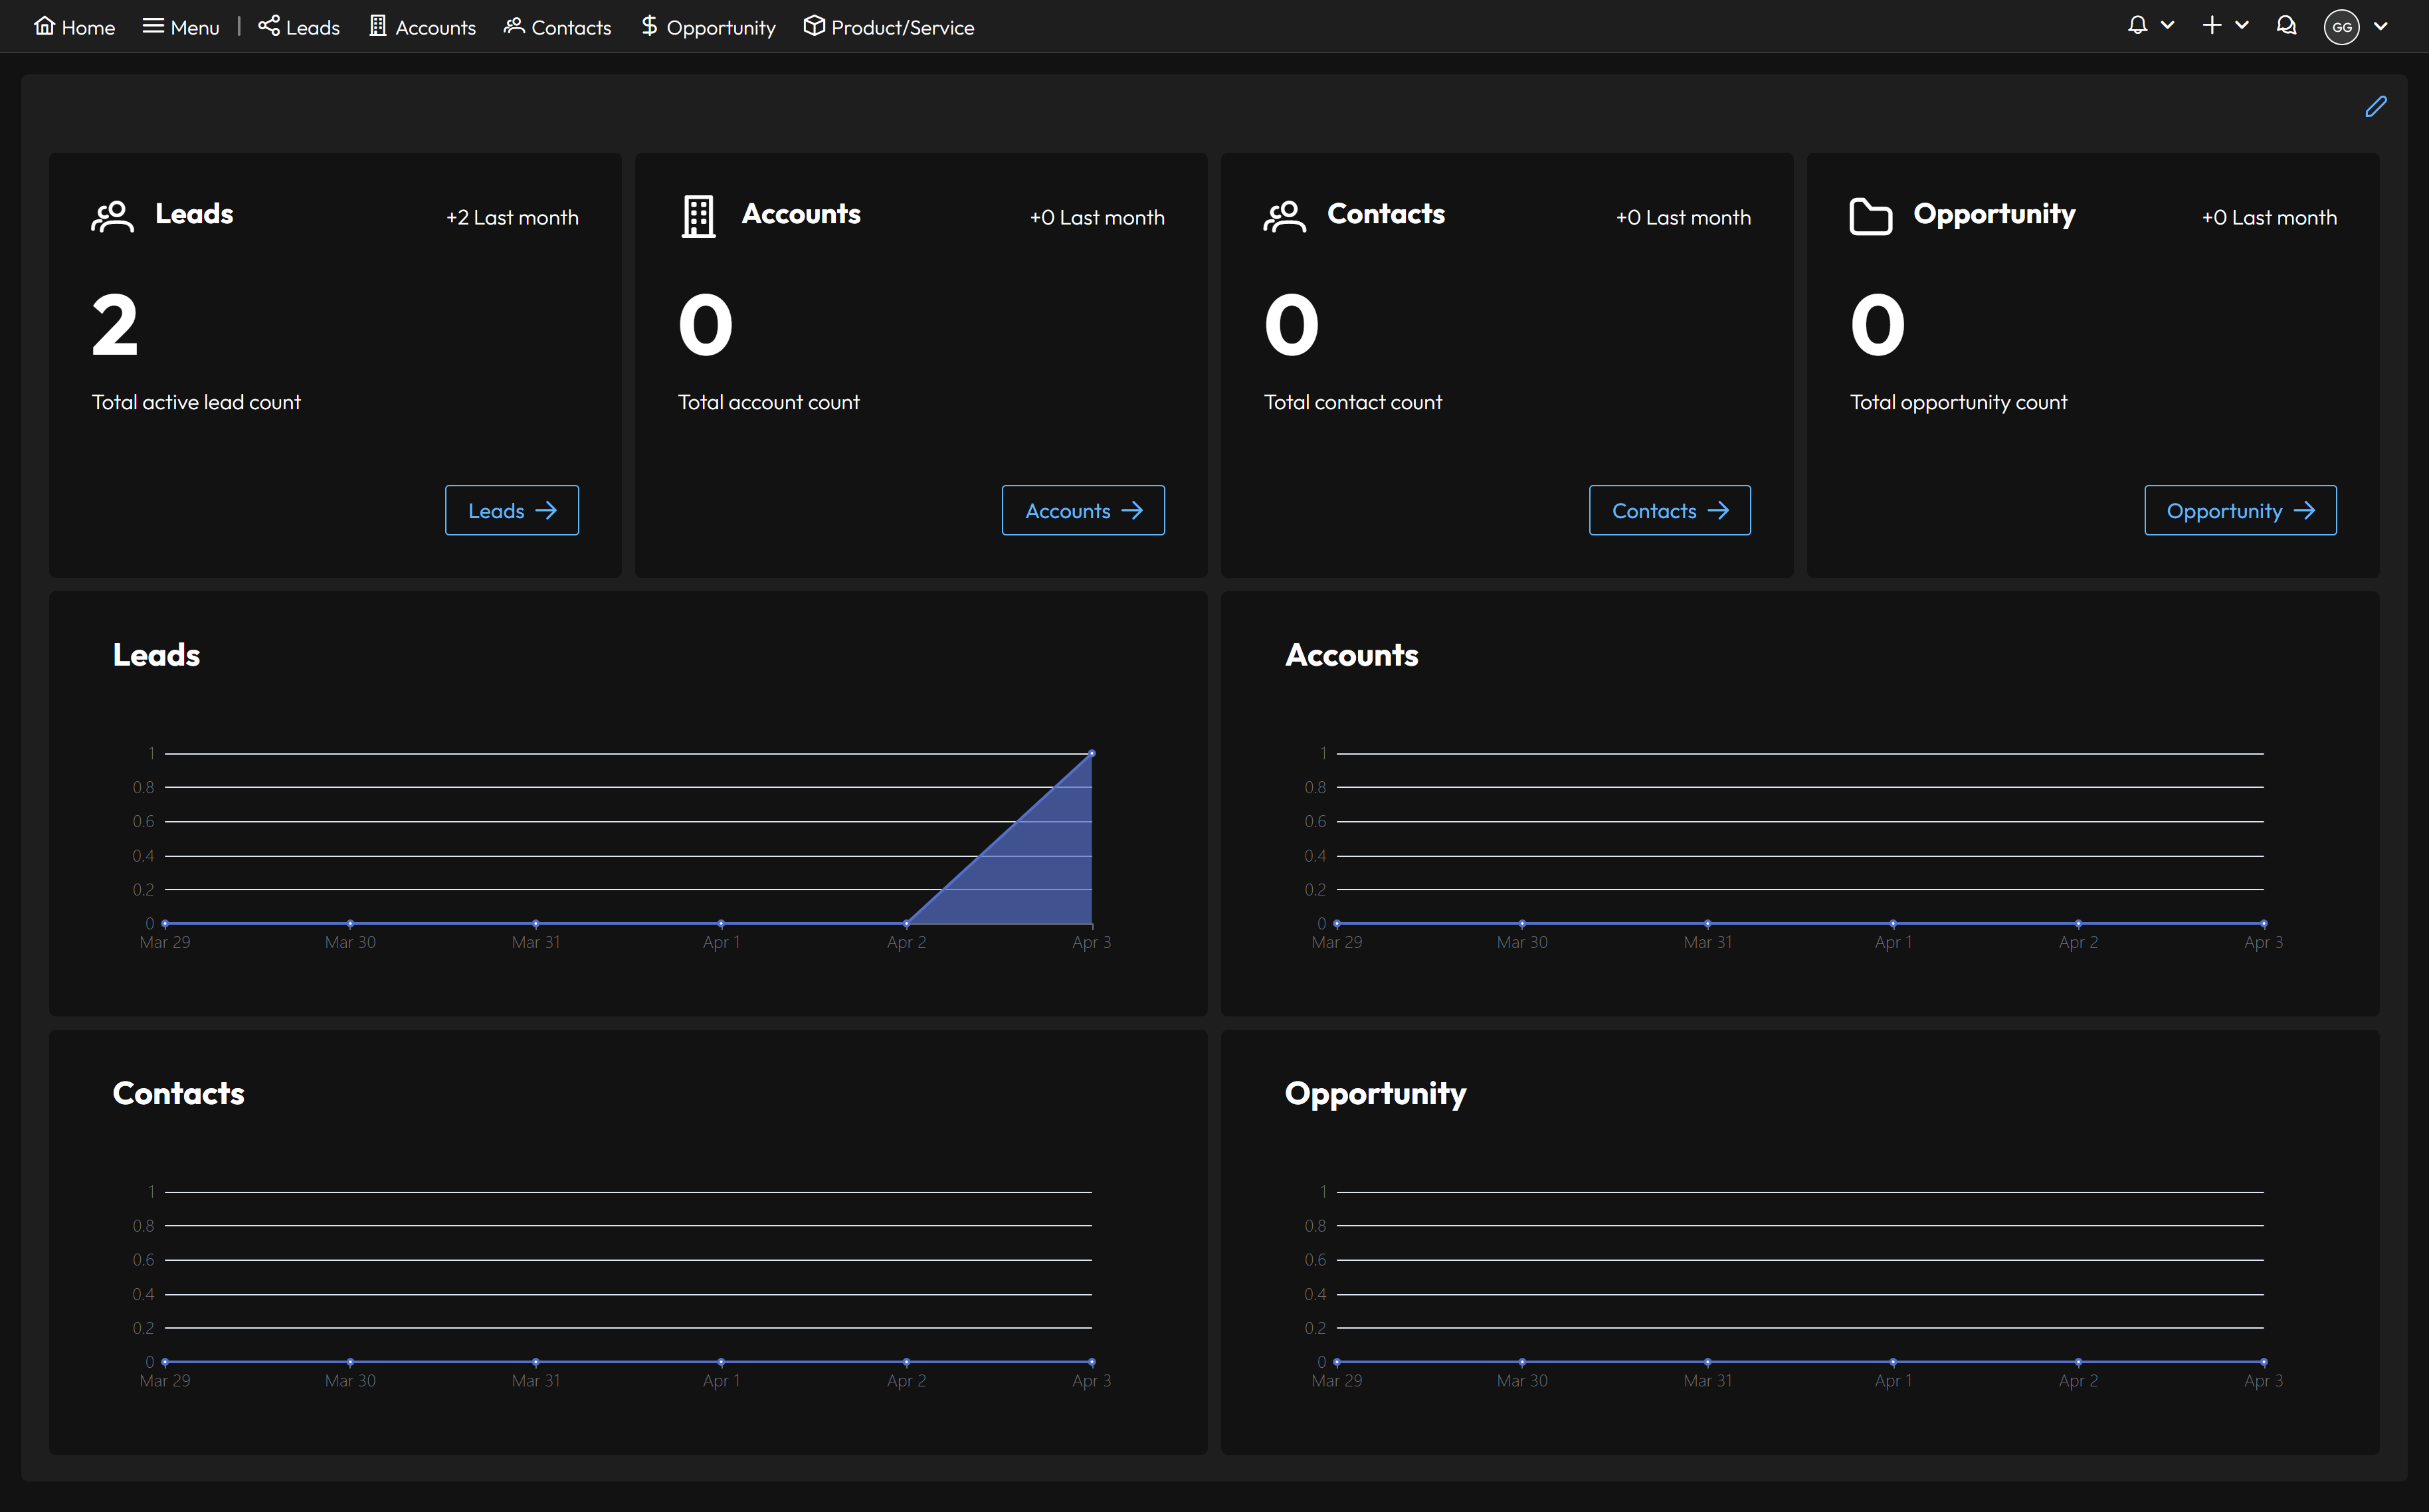The width and height of the screenshot is (2429, 1512).
Task: Click the Home house icon in the navbar
Action: 44,26
